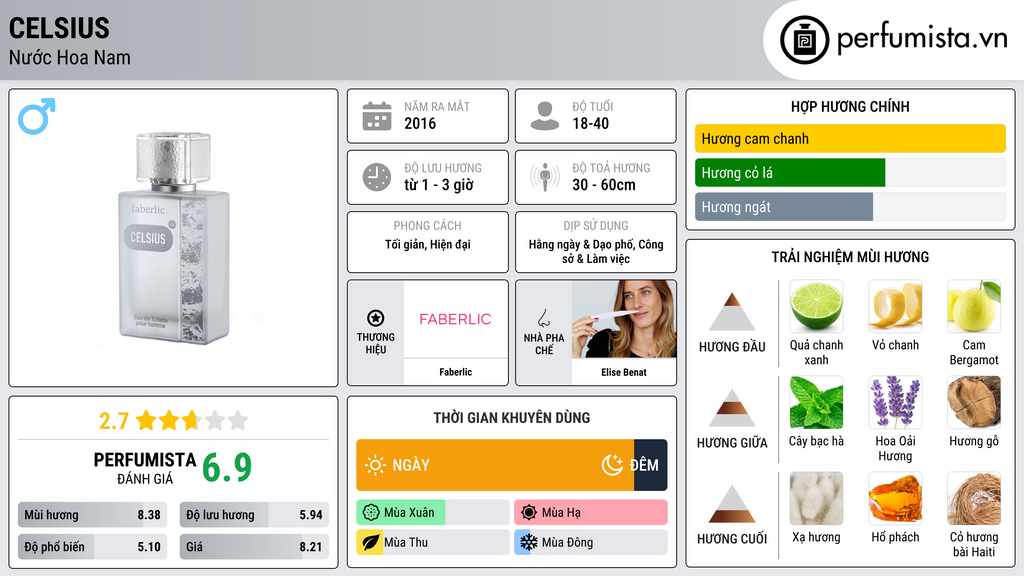Screen dimensions: 1024x576
Task: Click the Hương gỗ wood image
Action: tap(974, 402)
